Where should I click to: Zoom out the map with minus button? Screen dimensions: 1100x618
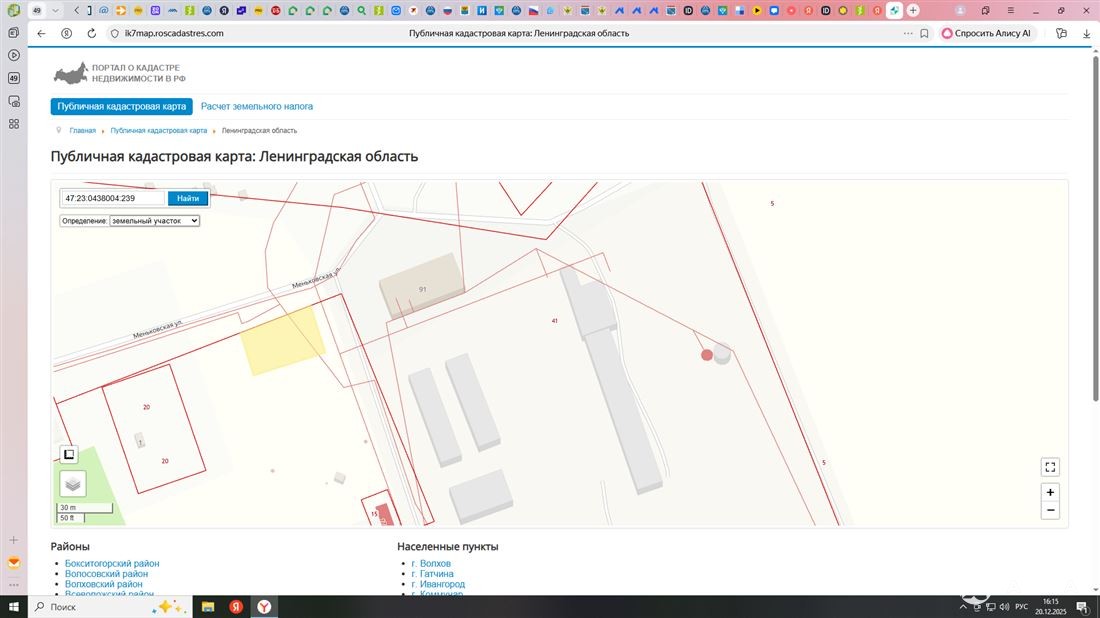[1050, 510]
